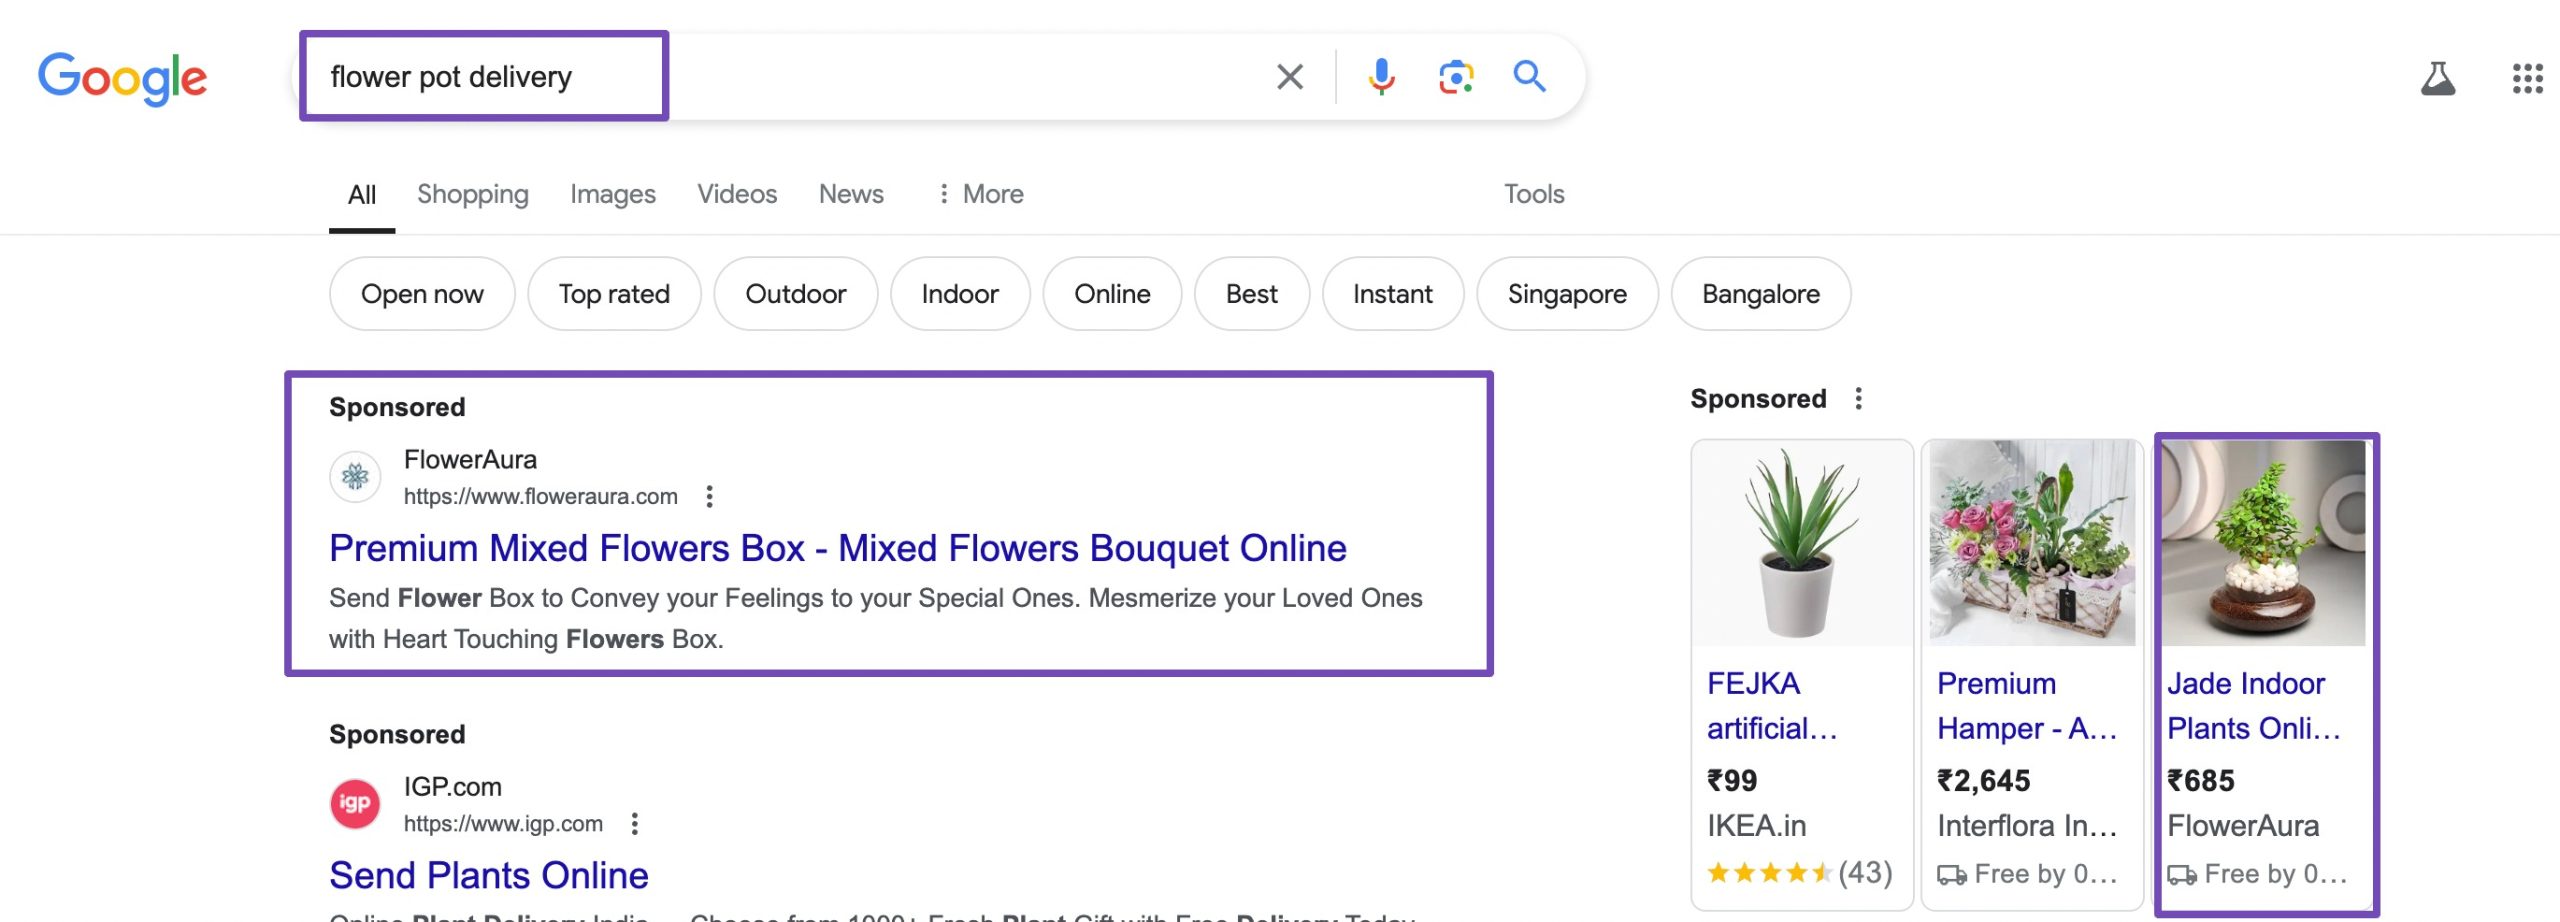Viewport: 2560px width, 922px height.
Task: Click the ₹685 price
Action: click(x=2200, y=781)
